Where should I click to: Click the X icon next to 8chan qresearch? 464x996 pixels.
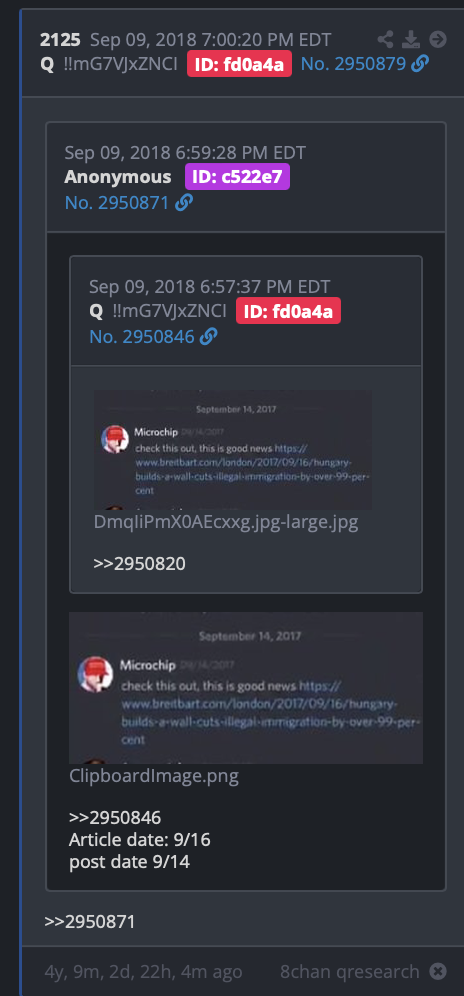(x=438, y=971)
